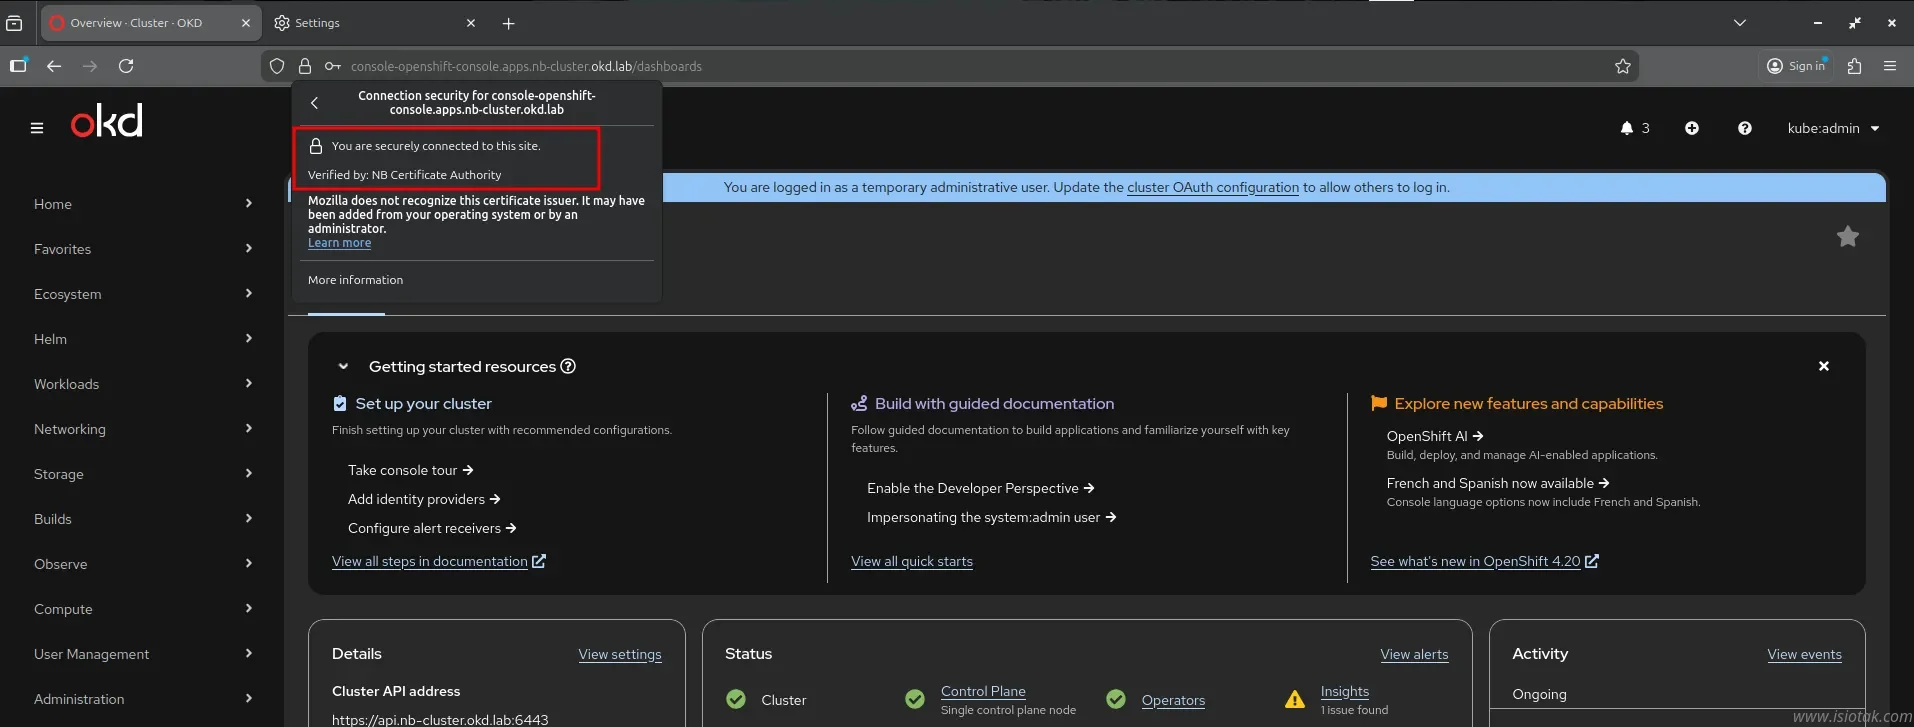Open View all quick starts
1914x727 pixels.
click(x=911, y=561)
